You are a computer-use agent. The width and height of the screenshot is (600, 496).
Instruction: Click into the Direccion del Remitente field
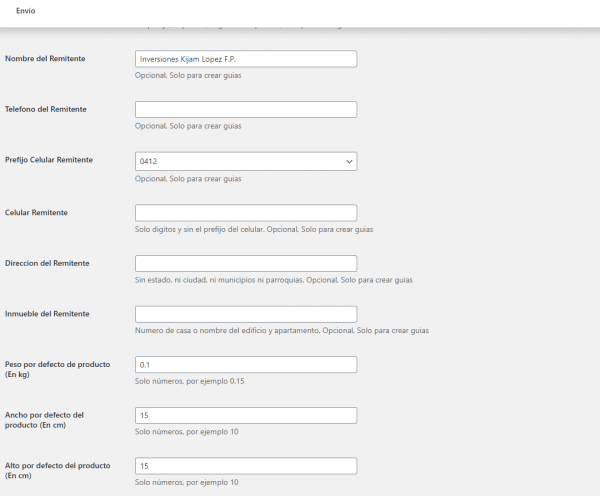[246, 263]
